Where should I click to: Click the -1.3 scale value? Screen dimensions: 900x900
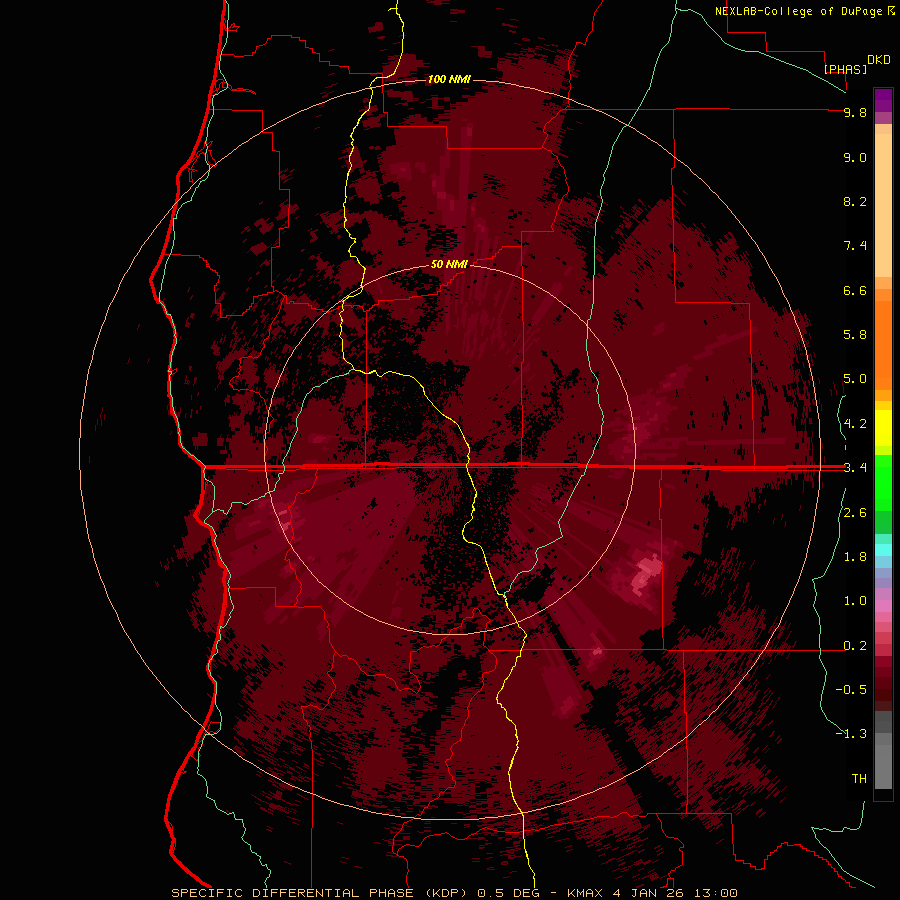click(851, 734)
